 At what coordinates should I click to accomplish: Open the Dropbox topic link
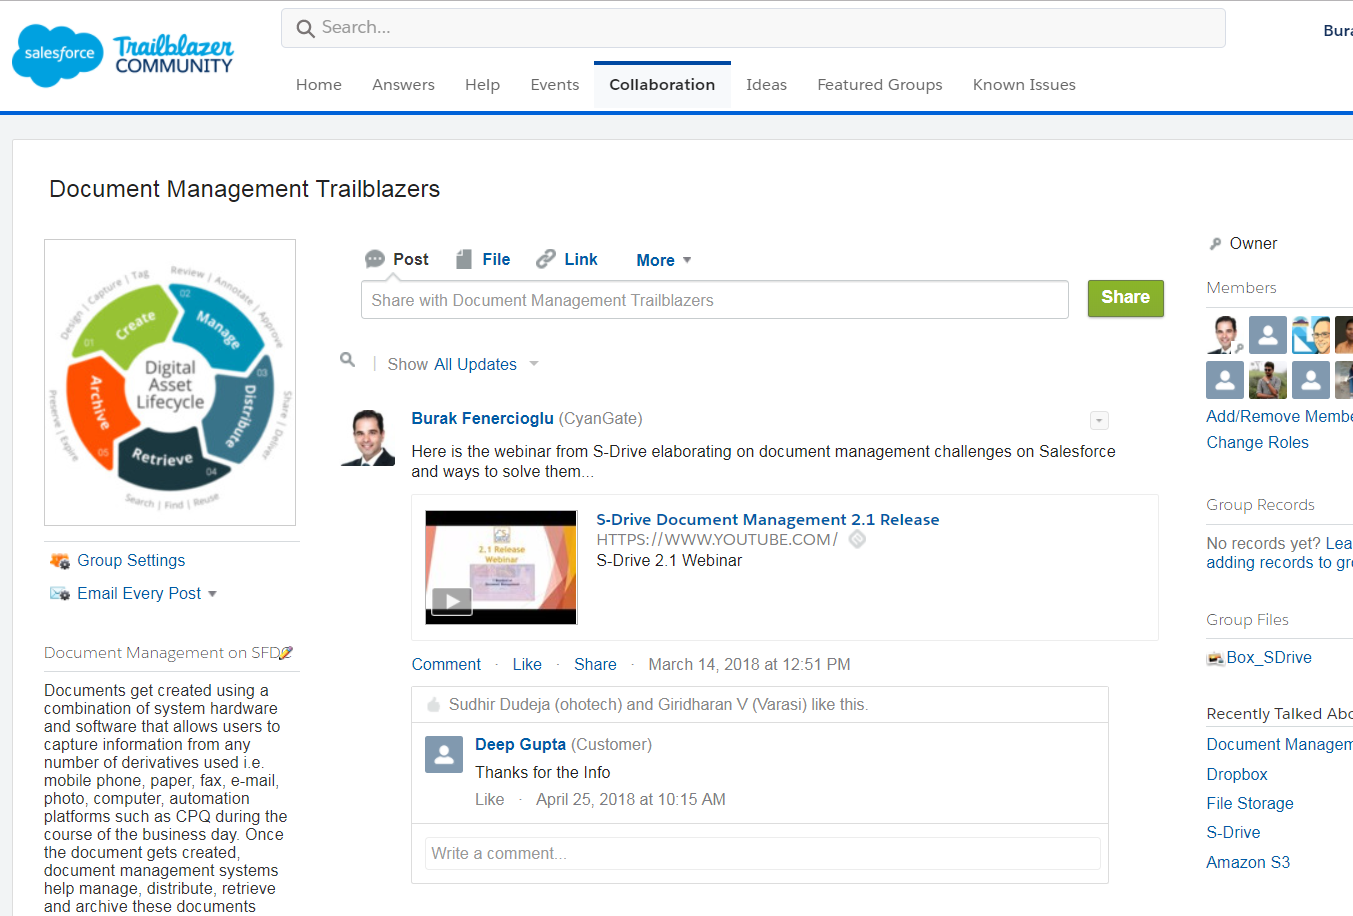pos(1237,775)
